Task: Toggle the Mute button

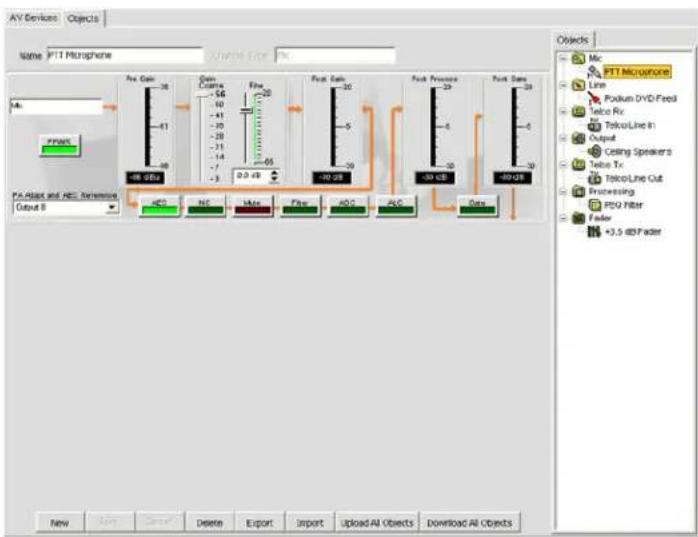Action: [x=252, y=206]
